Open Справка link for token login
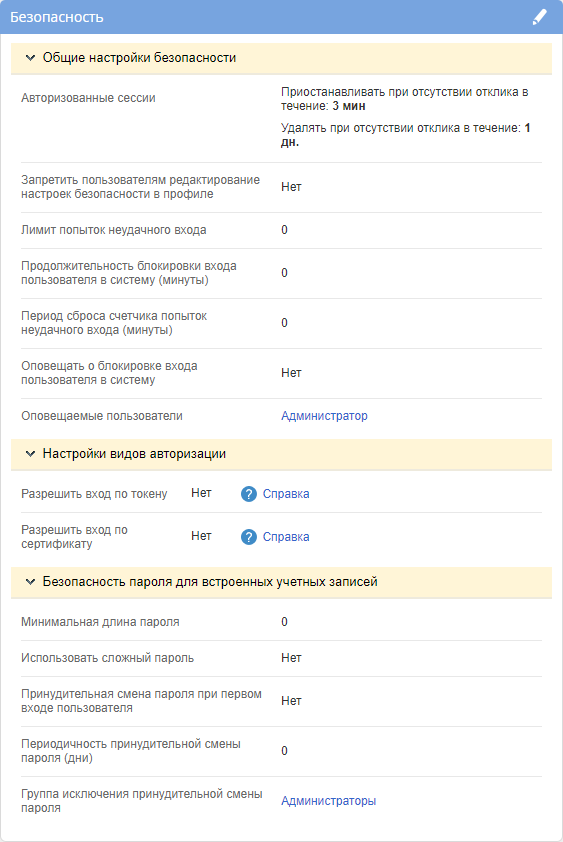 pos(286,494)
